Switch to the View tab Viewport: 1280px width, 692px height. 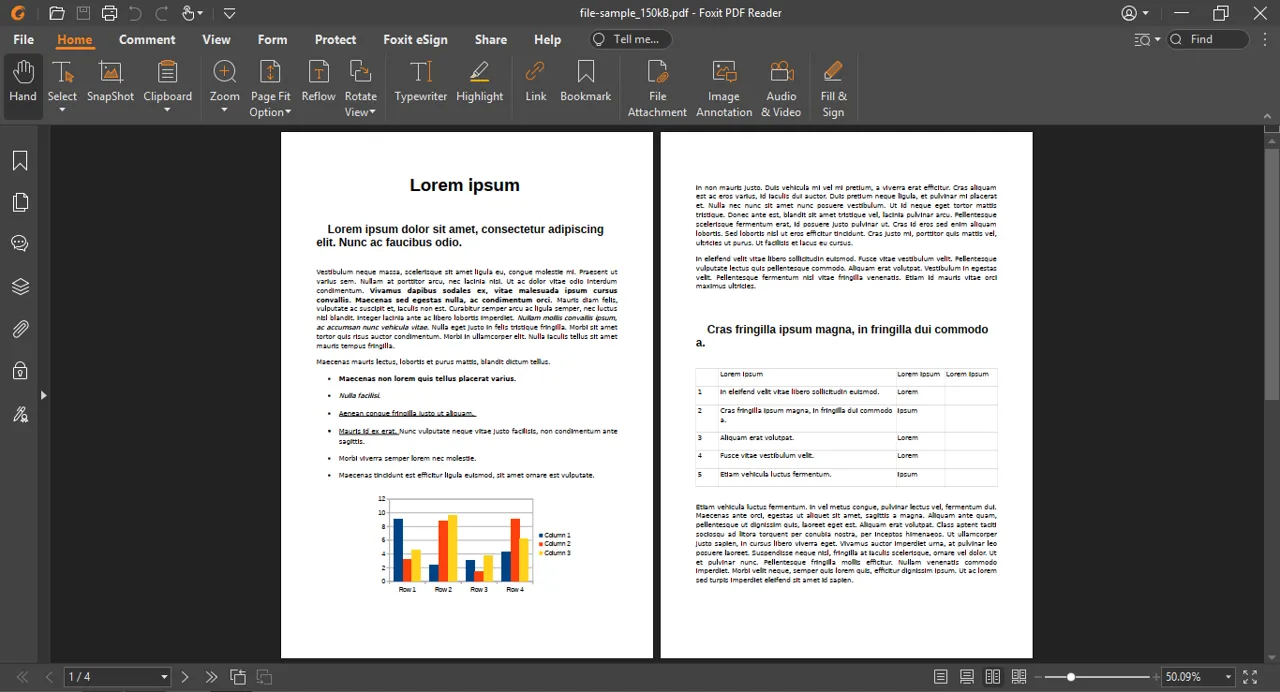216,39
